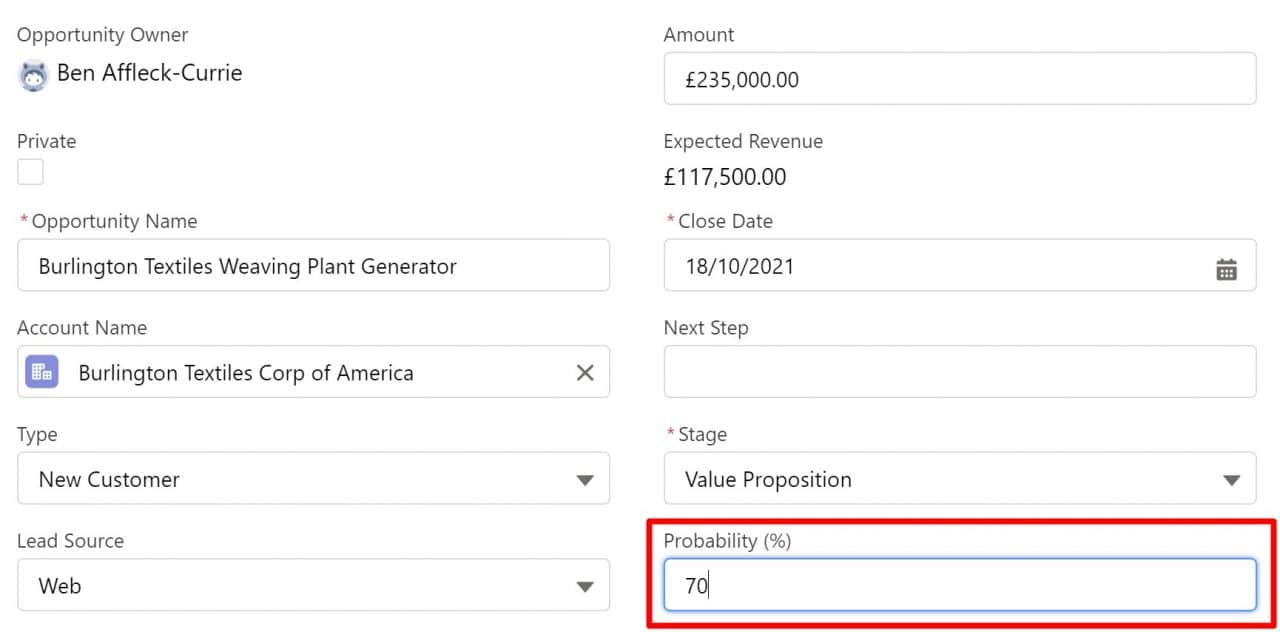The height and width of the screenshot is (632, 1280).
Task: Click the owner name Ben Affleck-Currie
Action: coord(149,73)
